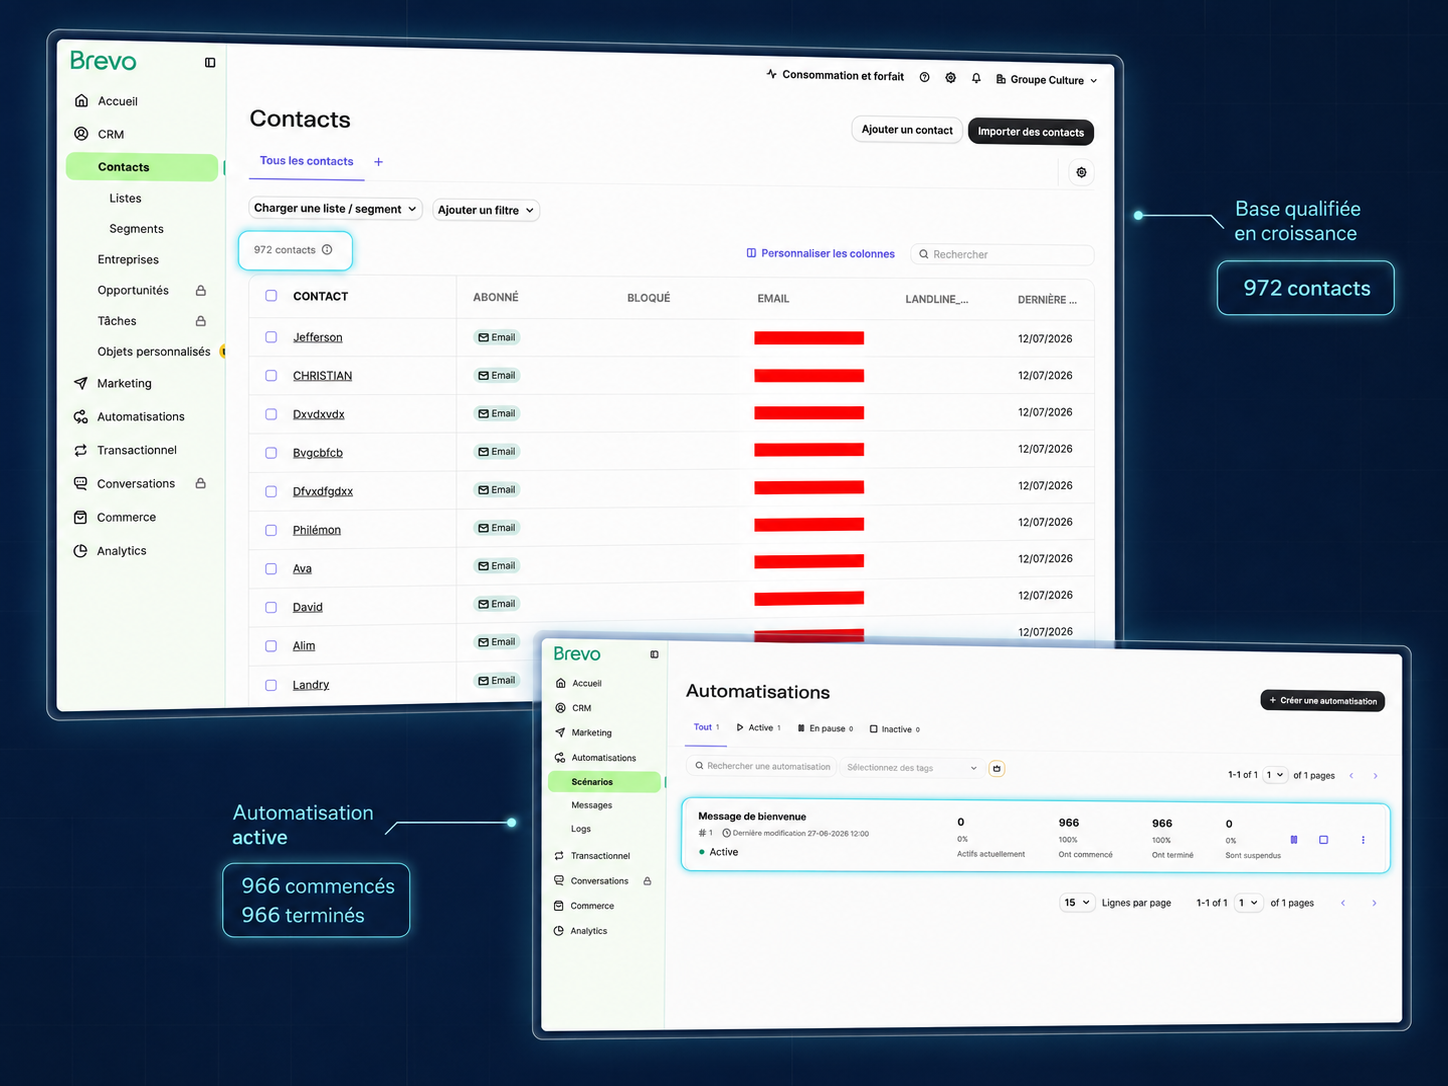This screenshot has height=1086, width=1448.
Task: Toggle the select-all CONTACT checkbox
Action: pyautogui.click(x=271, y=296)
